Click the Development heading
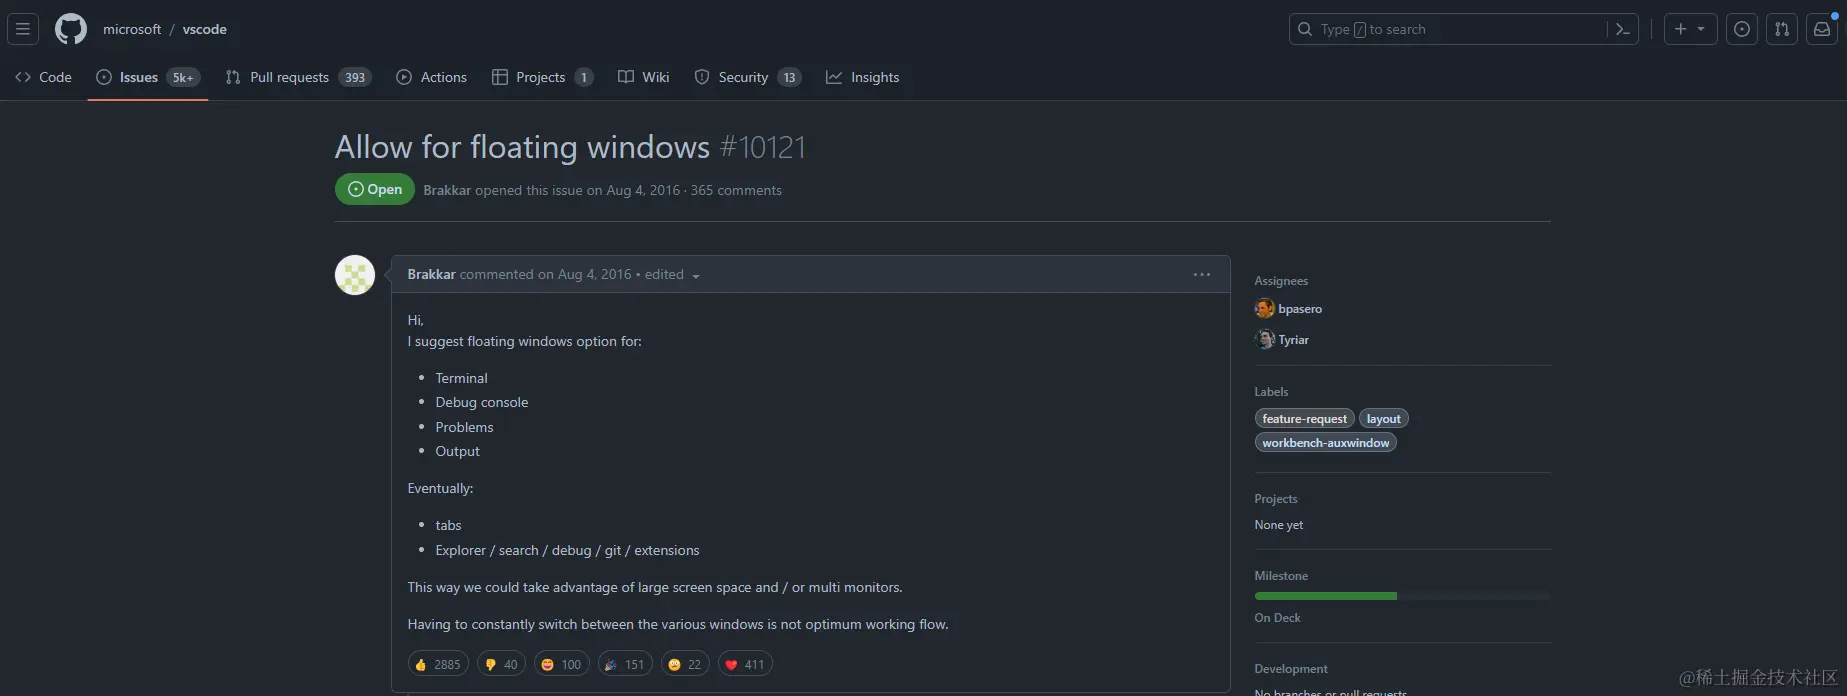Image resolution: width=1847 pixels, height=696 pixels. 1291,669
